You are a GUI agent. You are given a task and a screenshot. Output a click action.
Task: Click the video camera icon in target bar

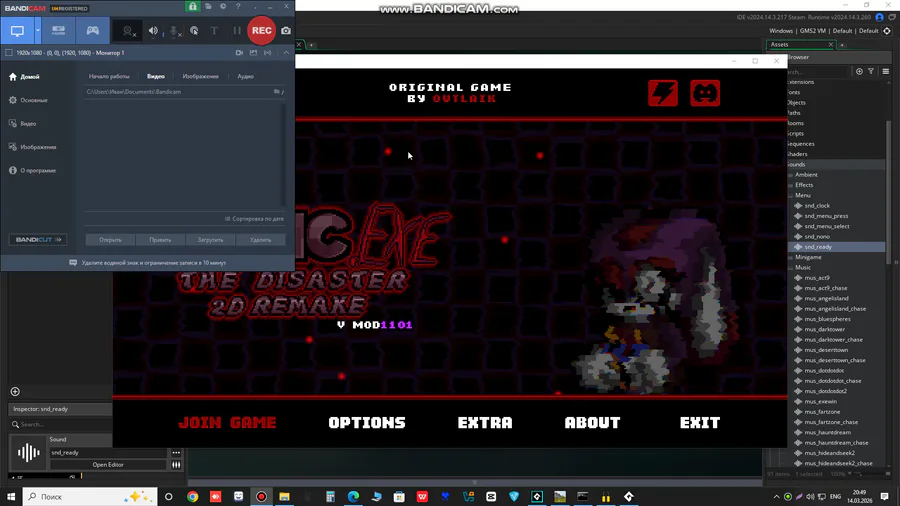click(239, 53)
